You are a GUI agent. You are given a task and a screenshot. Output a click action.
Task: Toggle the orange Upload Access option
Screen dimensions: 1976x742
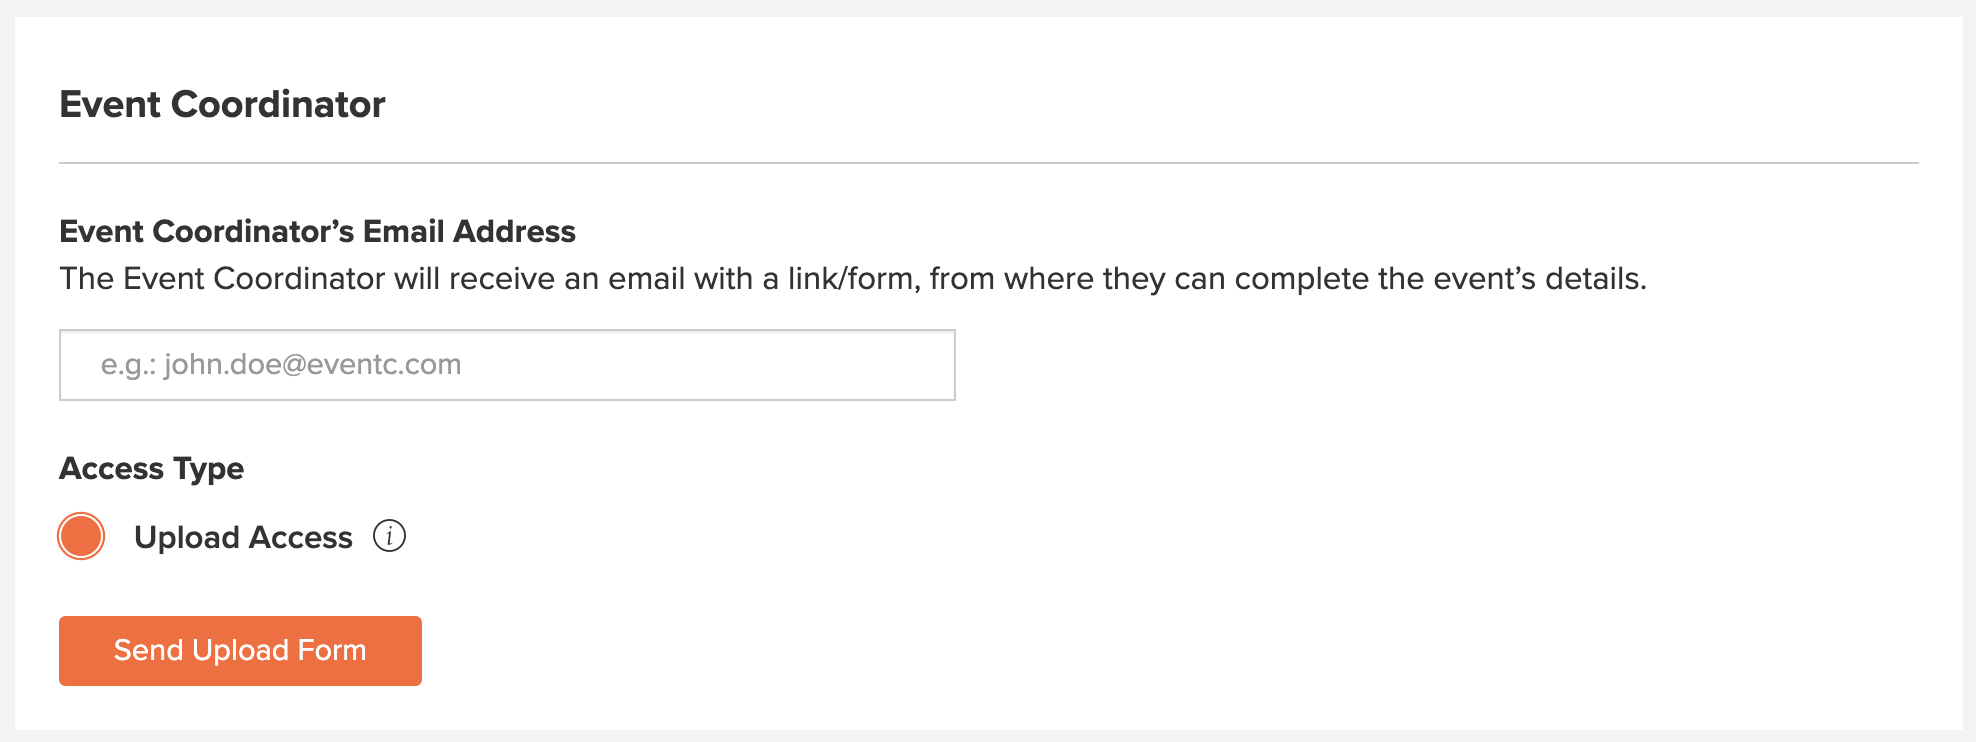click(81, 536)
